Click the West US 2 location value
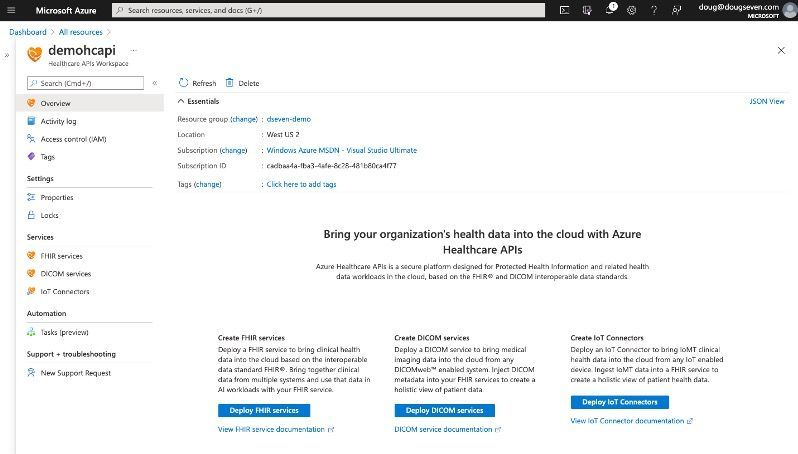This screenshot has height=454, width=798. pyautogui.click(x=283, y=135)
